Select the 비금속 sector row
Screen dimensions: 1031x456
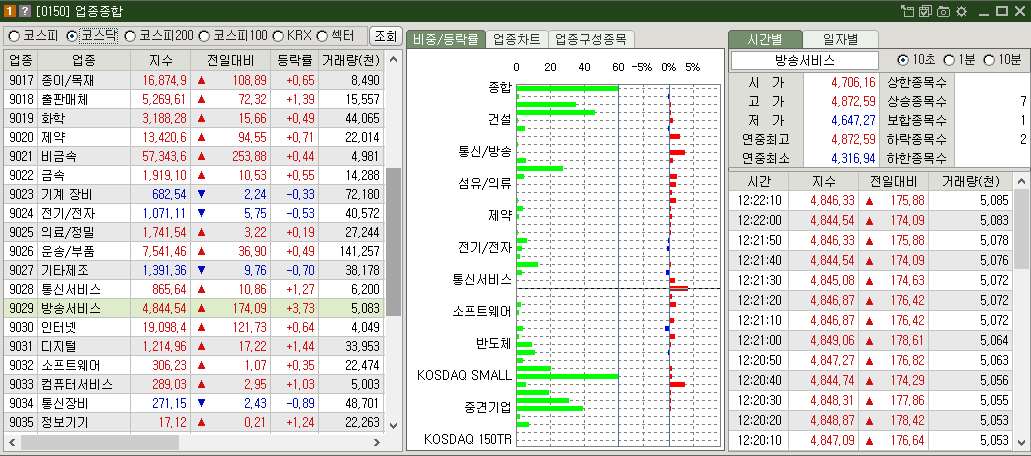click(x=195, y=156)
